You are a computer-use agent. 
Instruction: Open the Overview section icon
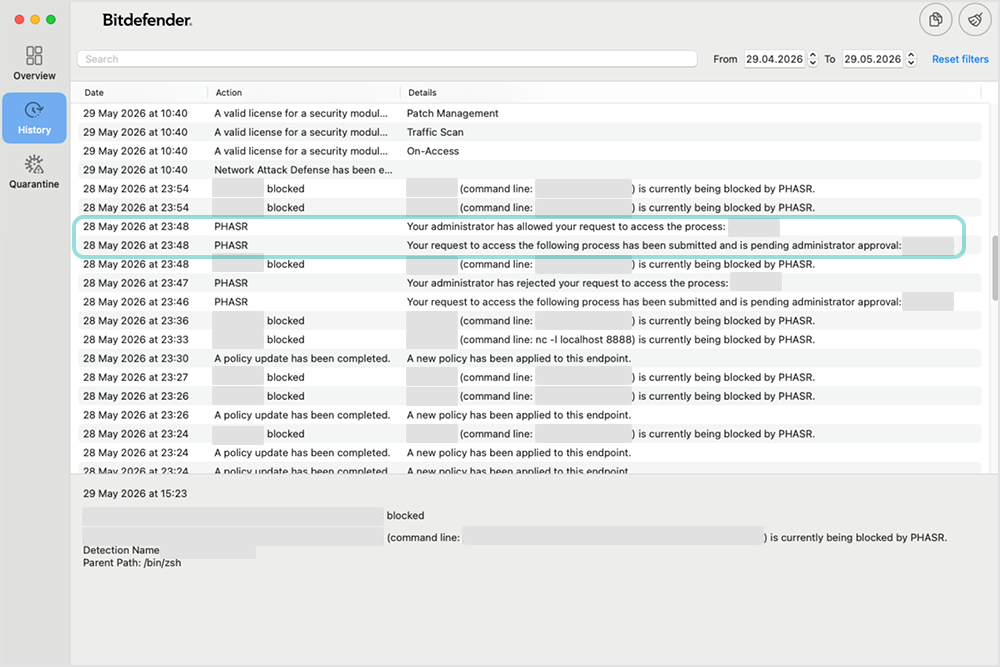34,55
